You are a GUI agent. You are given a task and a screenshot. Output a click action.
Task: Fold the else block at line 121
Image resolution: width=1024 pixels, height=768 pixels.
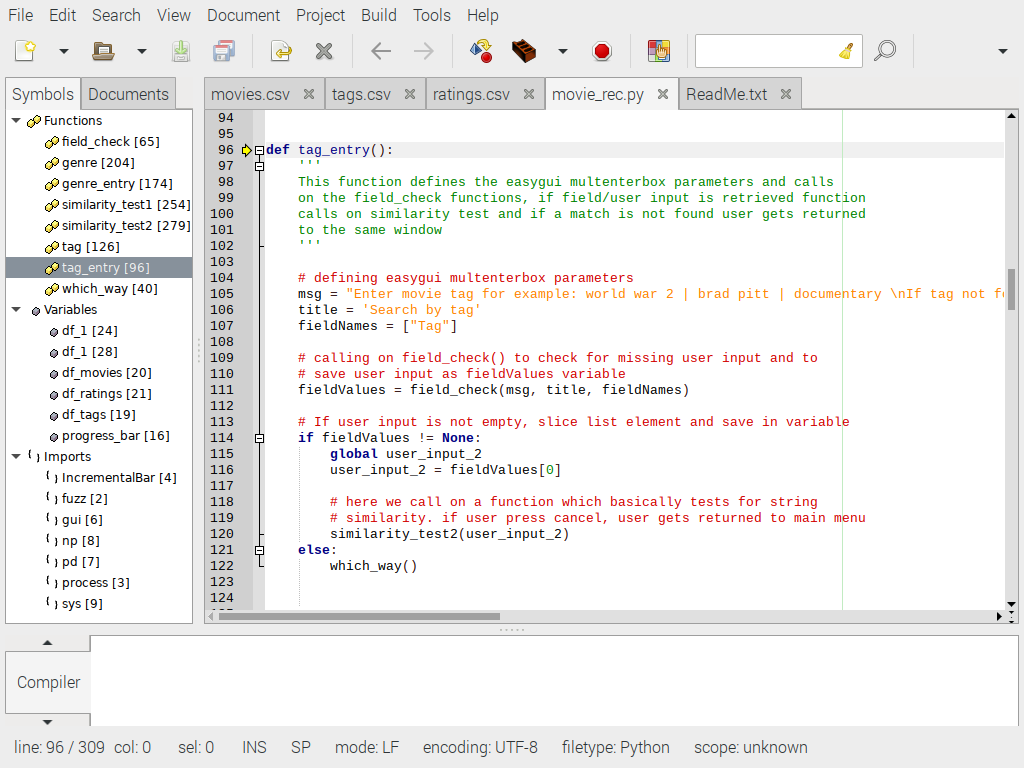[x=259, y=549]
